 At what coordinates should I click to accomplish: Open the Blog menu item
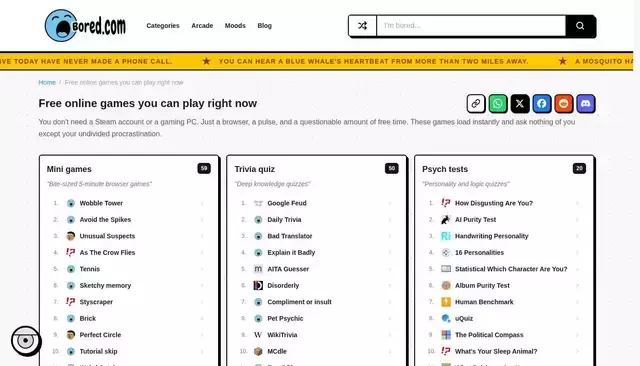point(264,26)
